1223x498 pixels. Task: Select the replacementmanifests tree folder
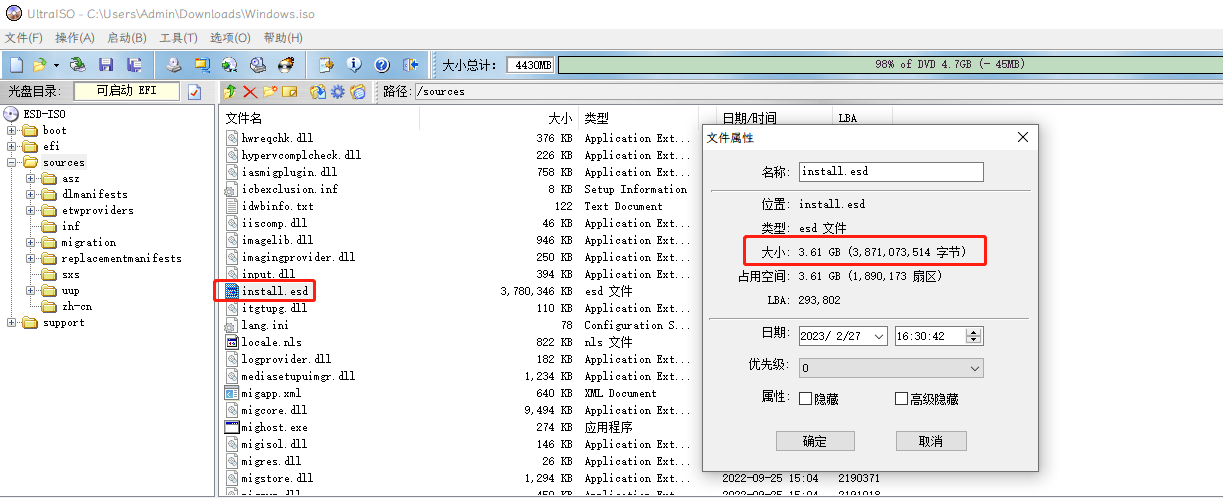click(111, 258)
